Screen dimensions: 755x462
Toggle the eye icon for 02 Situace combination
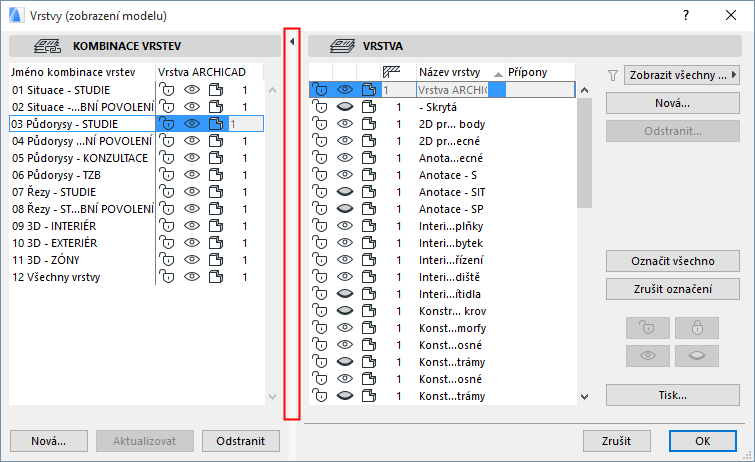[192, 107]
